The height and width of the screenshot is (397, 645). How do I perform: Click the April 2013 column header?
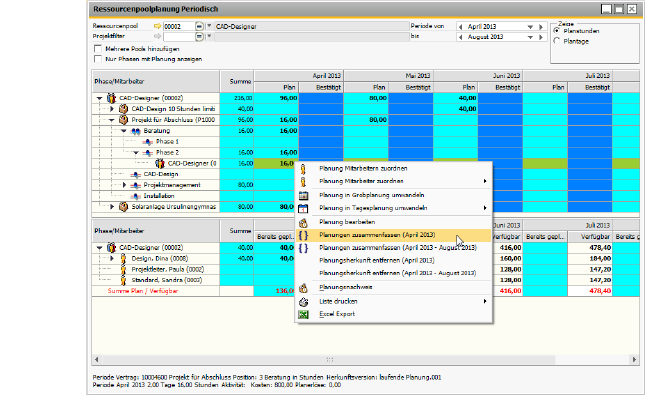299,76
